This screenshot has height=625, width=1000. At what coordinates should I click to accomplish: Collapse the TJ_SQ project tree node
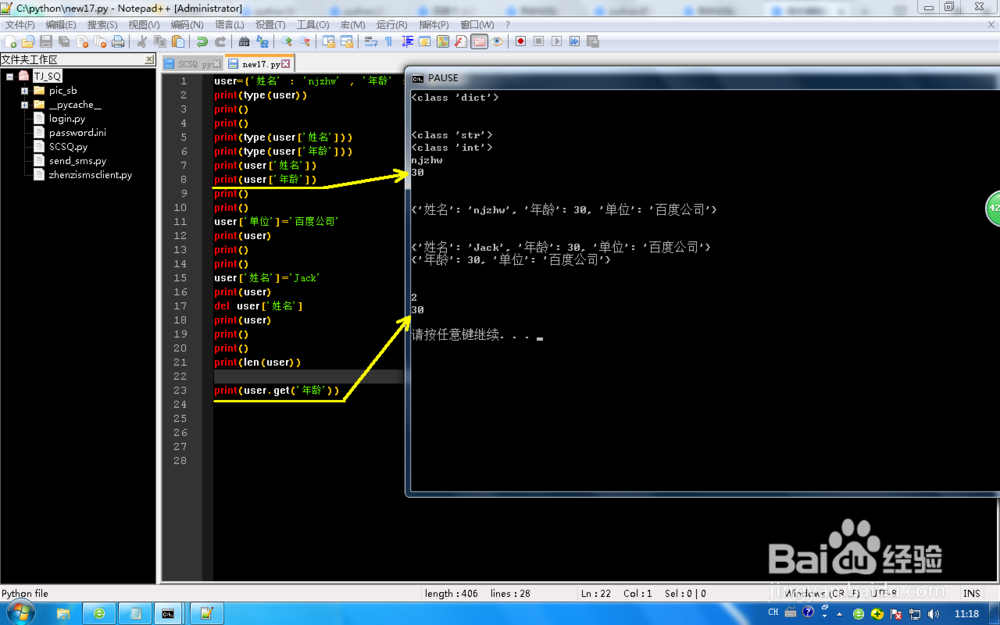point(9,76)
